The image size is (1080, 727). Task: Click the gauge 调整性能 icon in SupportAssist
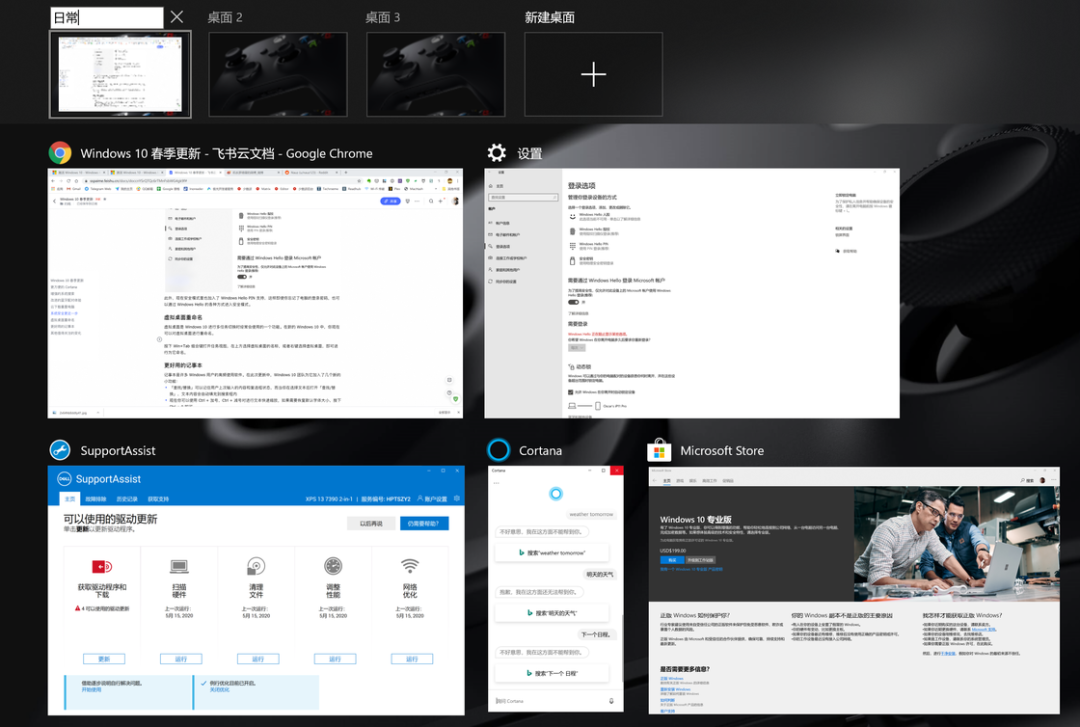pyautogui.click(x=333, y=566)
